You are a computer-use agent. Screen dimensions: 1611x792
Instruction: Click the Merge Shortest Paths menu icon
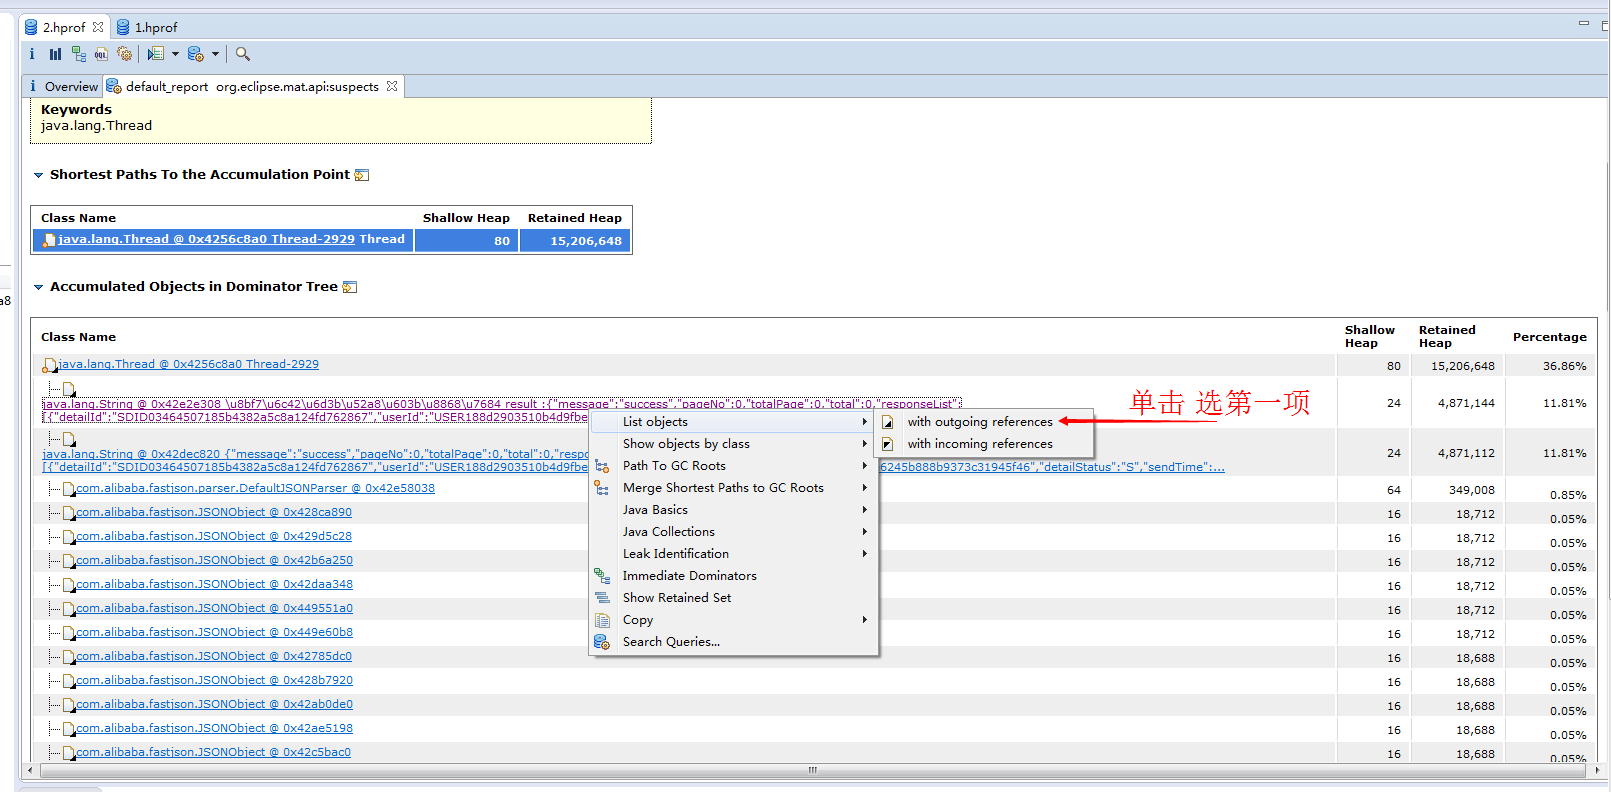coord(602,488)
